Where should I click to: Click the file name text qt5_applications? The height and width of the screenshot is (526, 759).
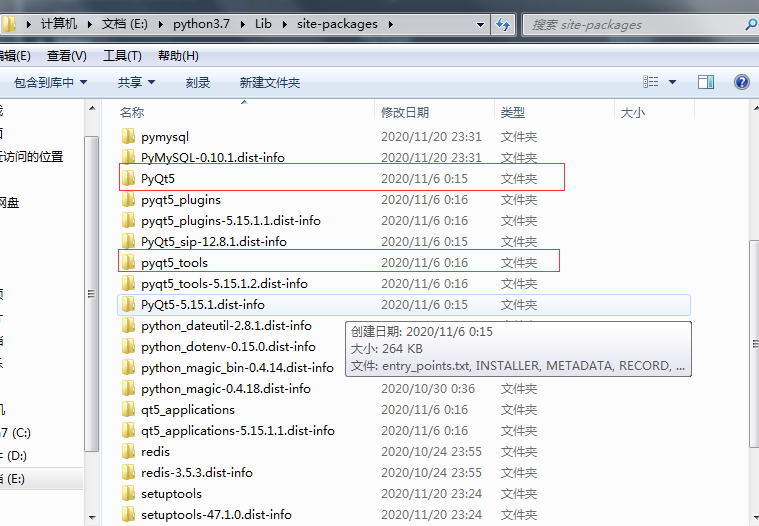[188, 410]
